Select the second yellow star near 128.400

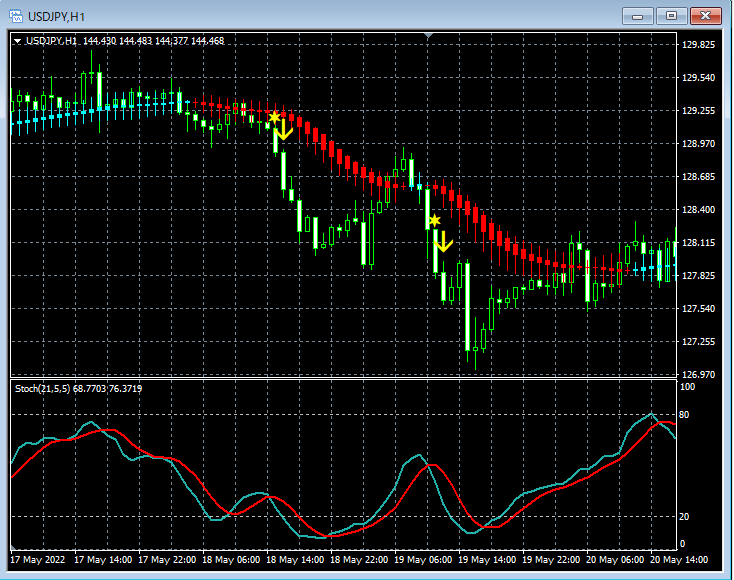coord(435,220)
